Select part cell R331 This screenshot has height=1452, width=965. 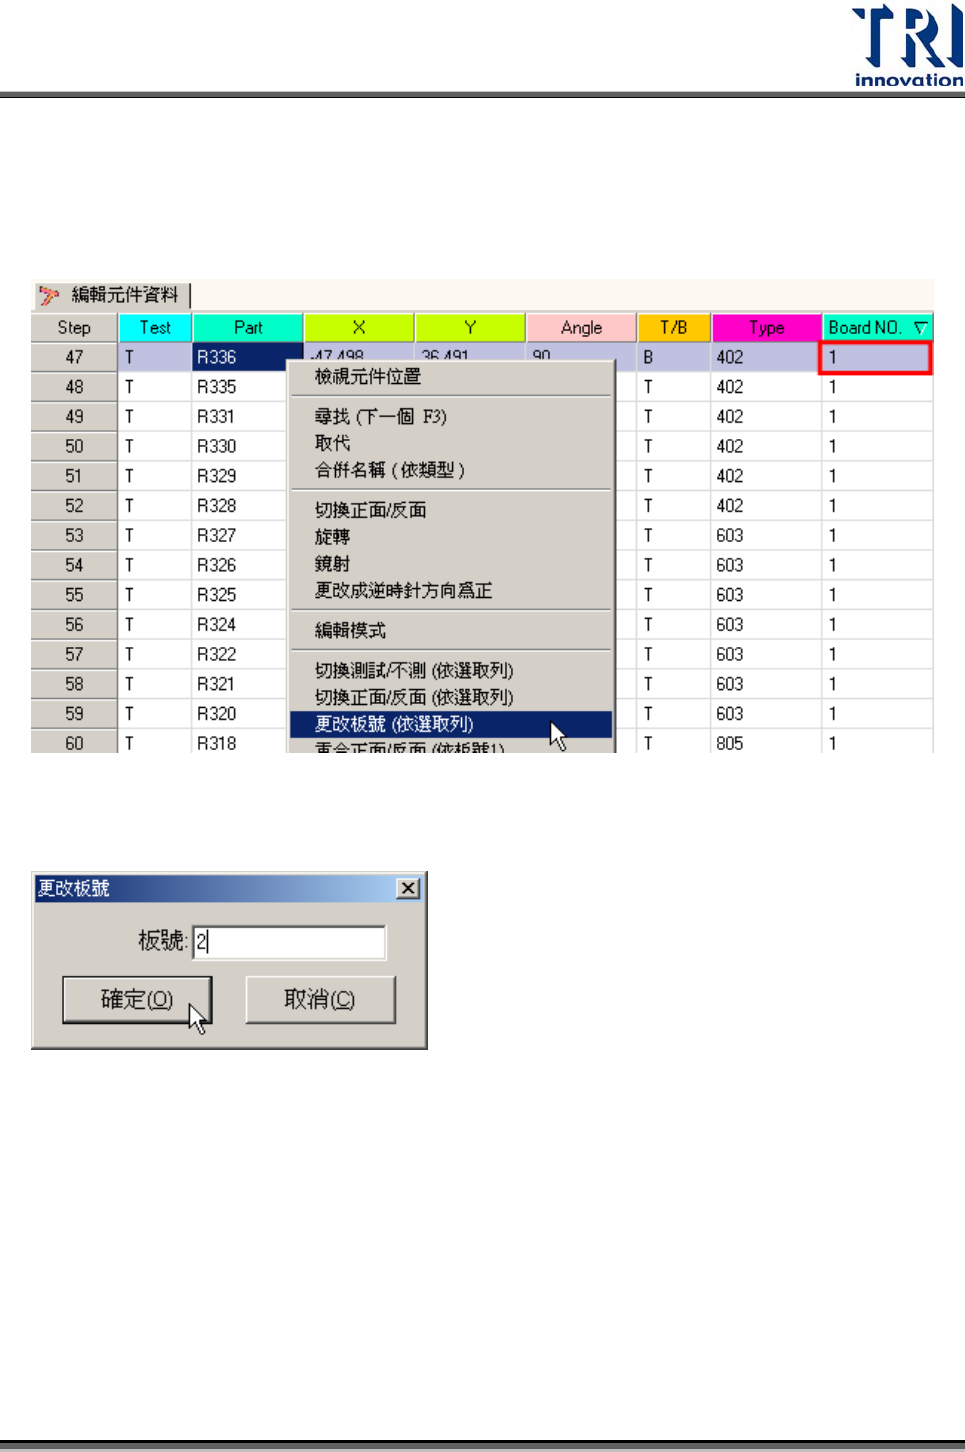click(240, 416)
